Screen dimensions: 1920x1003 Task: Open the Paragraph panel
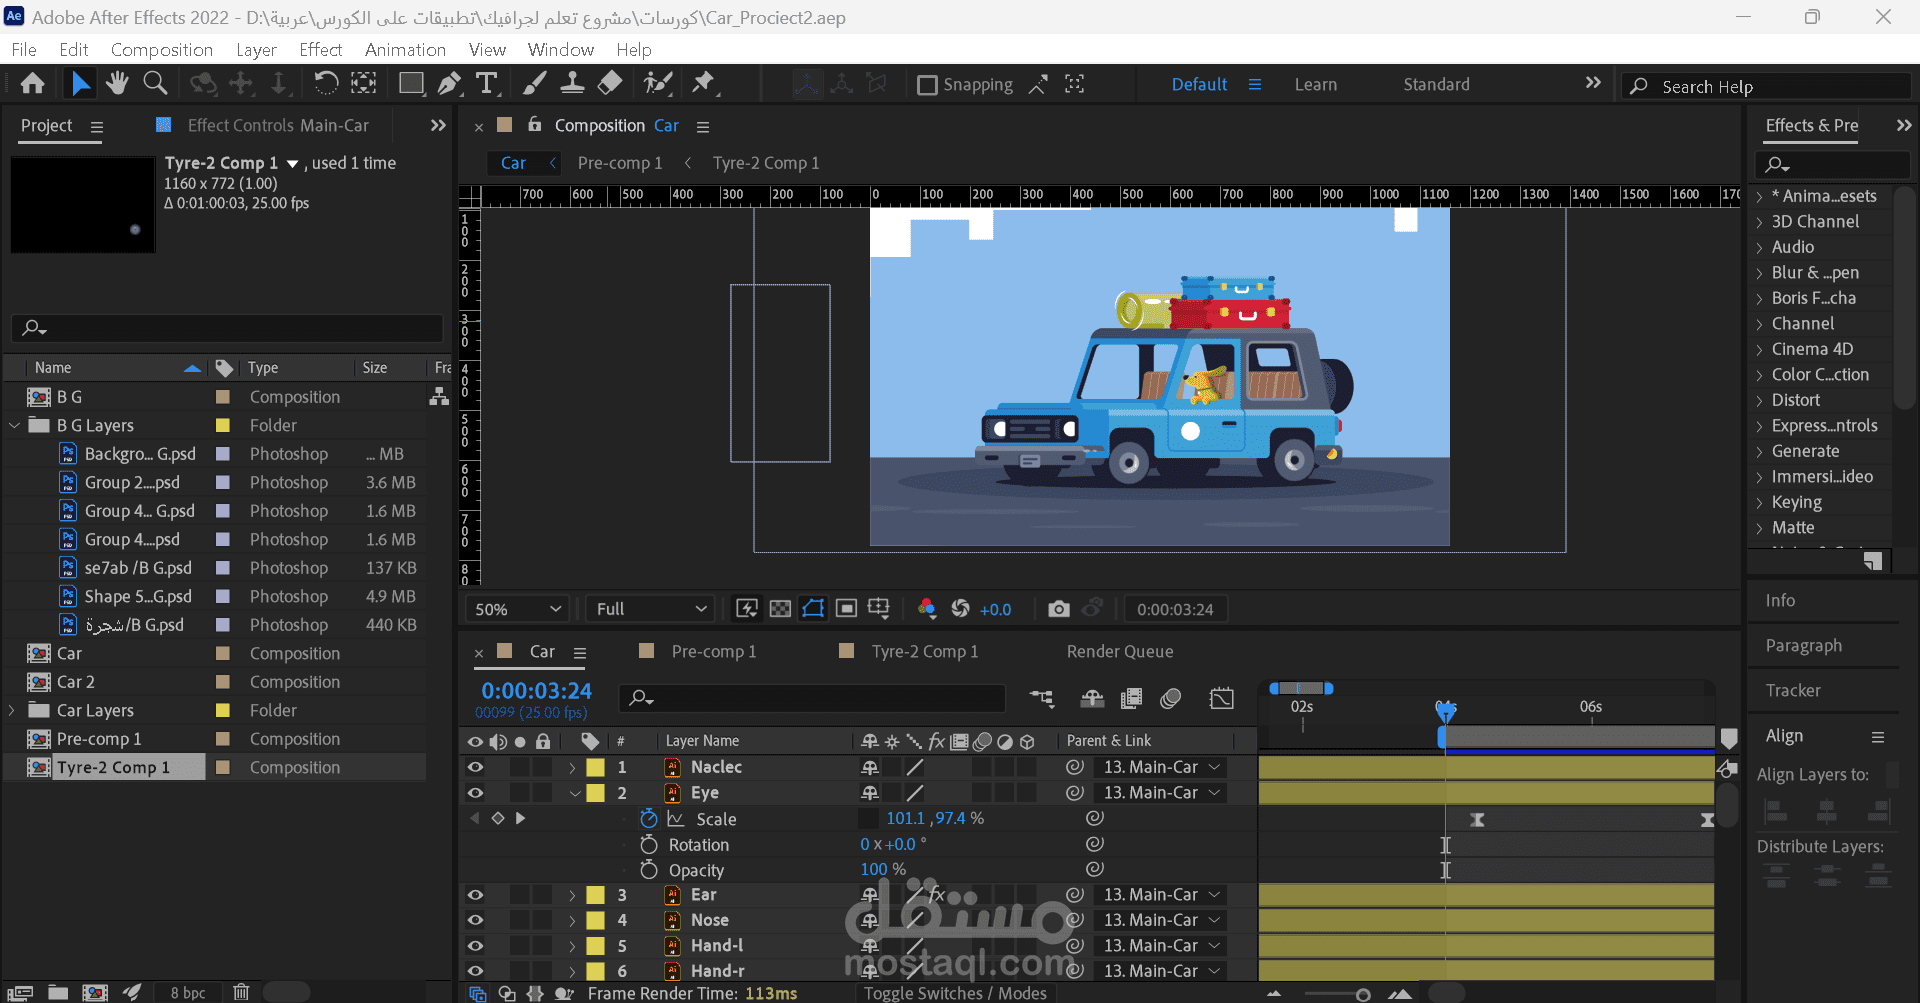1803,645
